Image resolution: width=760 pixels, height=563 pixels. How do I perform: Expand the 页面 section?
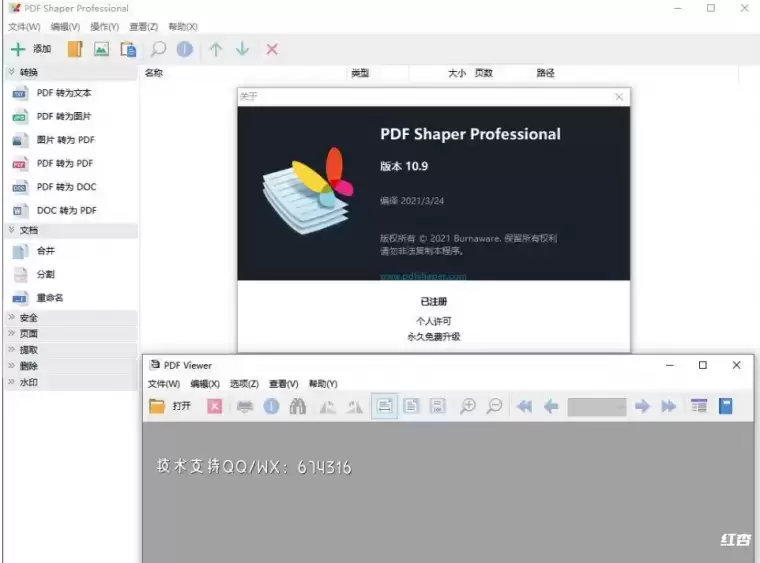(72, 334)
